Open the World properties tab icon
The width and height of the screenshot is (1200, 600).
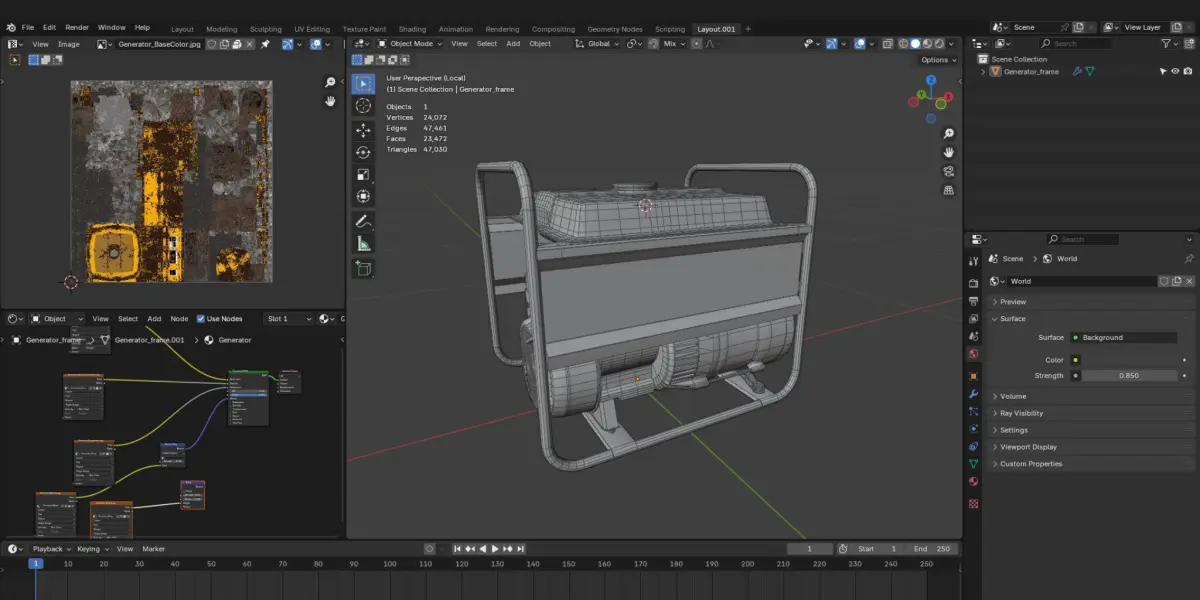[x=974, y=354]
